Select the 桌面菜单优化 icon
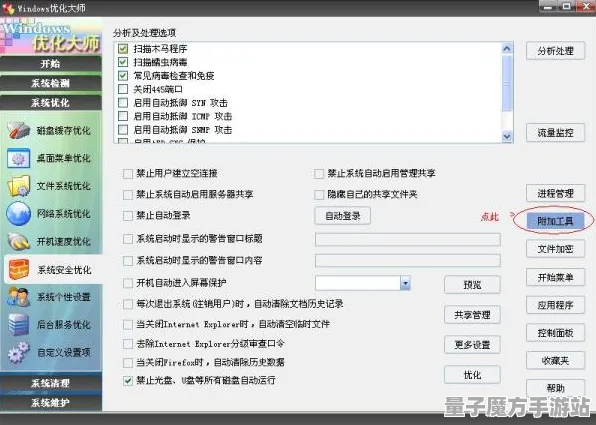 point(18,159)
